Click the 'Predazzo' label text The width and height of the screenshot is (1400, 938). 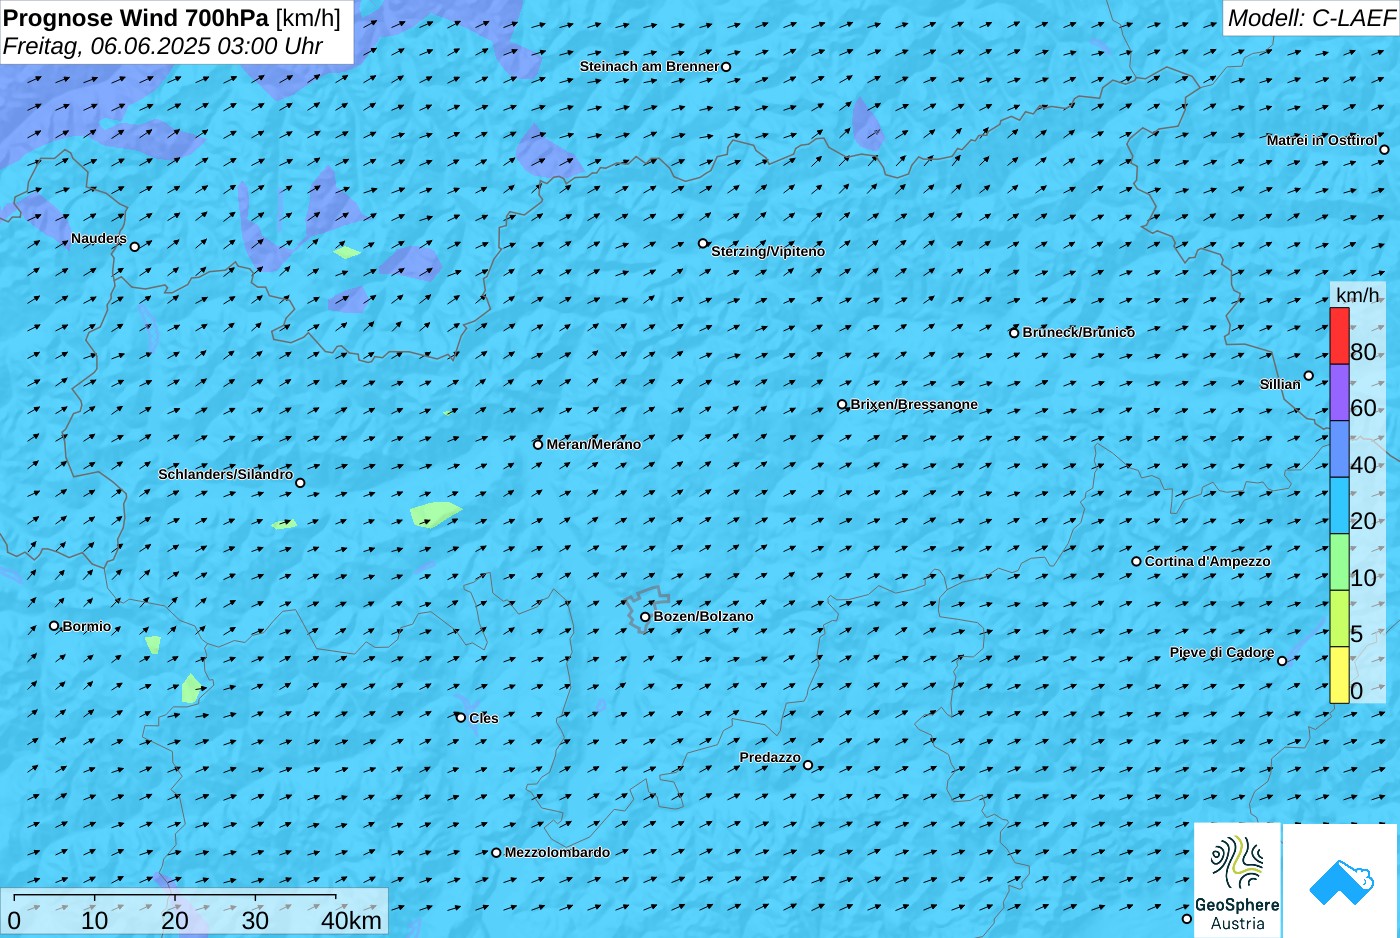coord(770,757)
